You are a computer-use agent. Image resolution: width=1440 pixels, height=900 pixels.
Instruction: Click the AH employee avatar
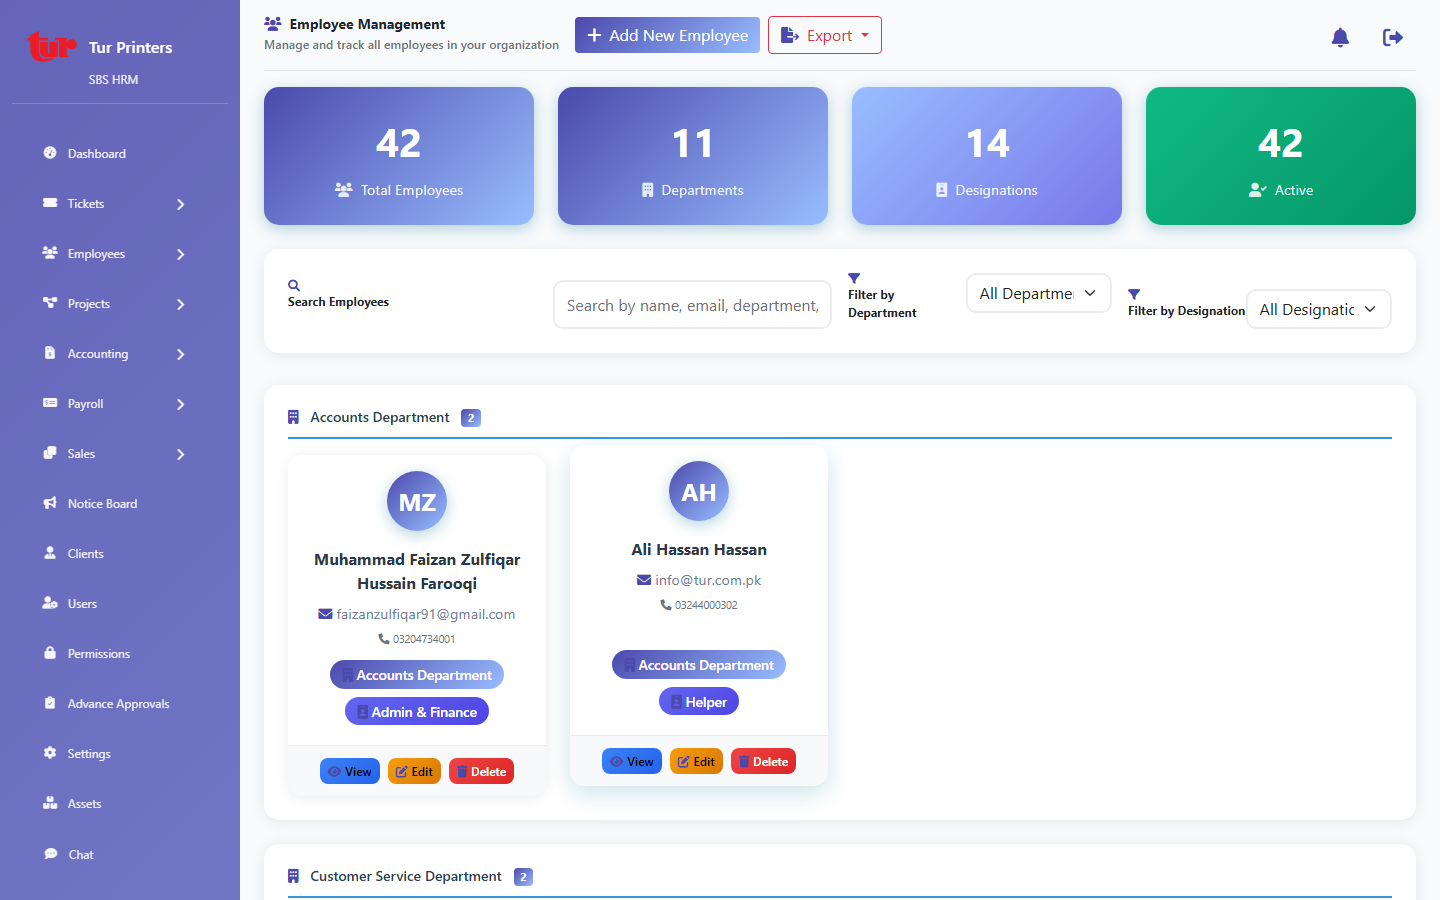(x=699, y=492)
